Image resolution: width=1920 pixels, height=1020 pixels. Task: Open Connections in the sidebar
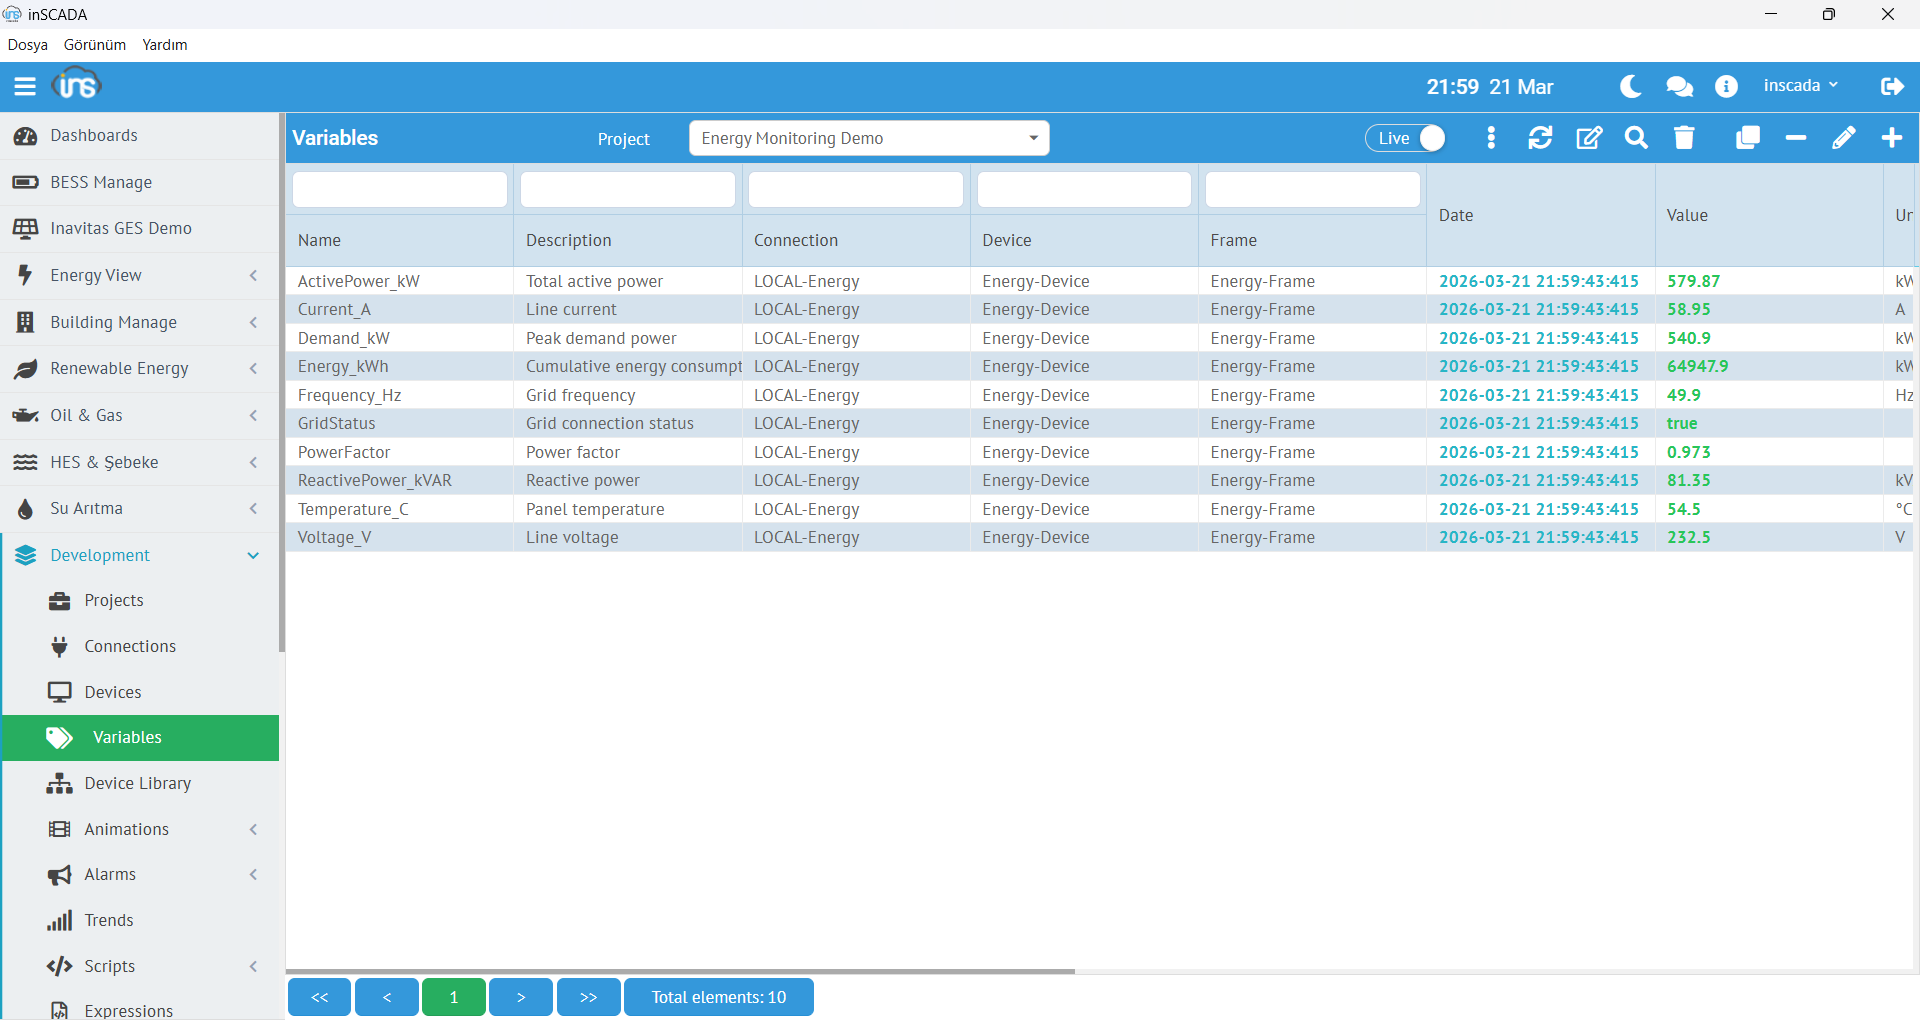pyautogui.click(x=130, y=646)
